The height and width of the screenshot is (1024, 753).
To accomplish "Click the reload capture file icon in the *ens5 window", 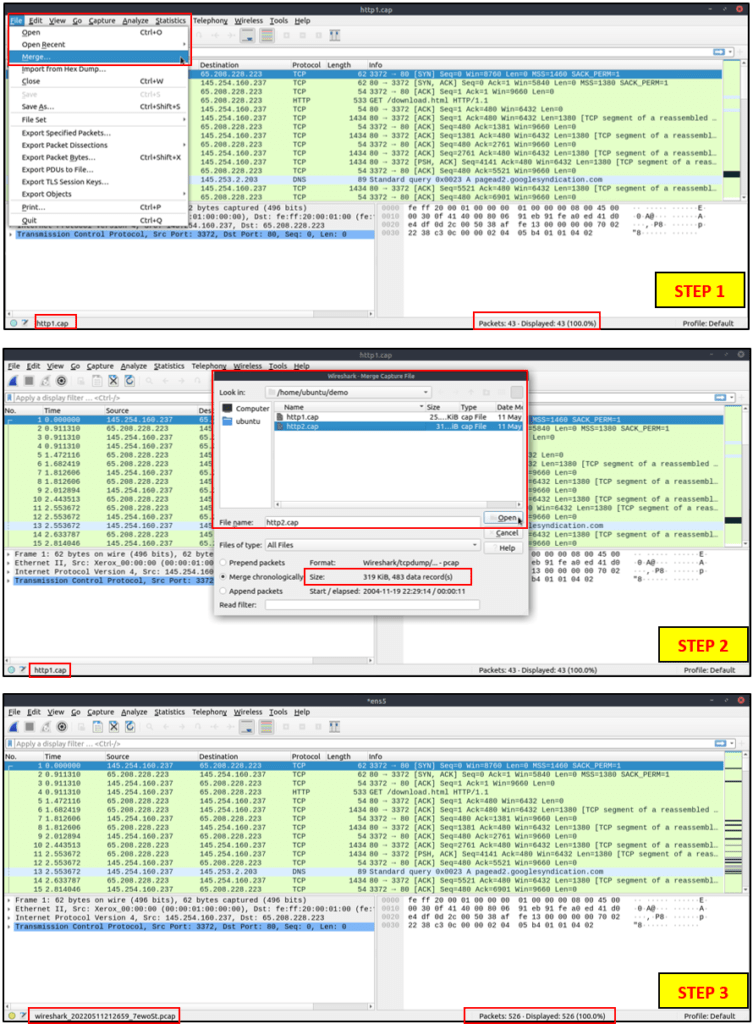I will [130, 726].
